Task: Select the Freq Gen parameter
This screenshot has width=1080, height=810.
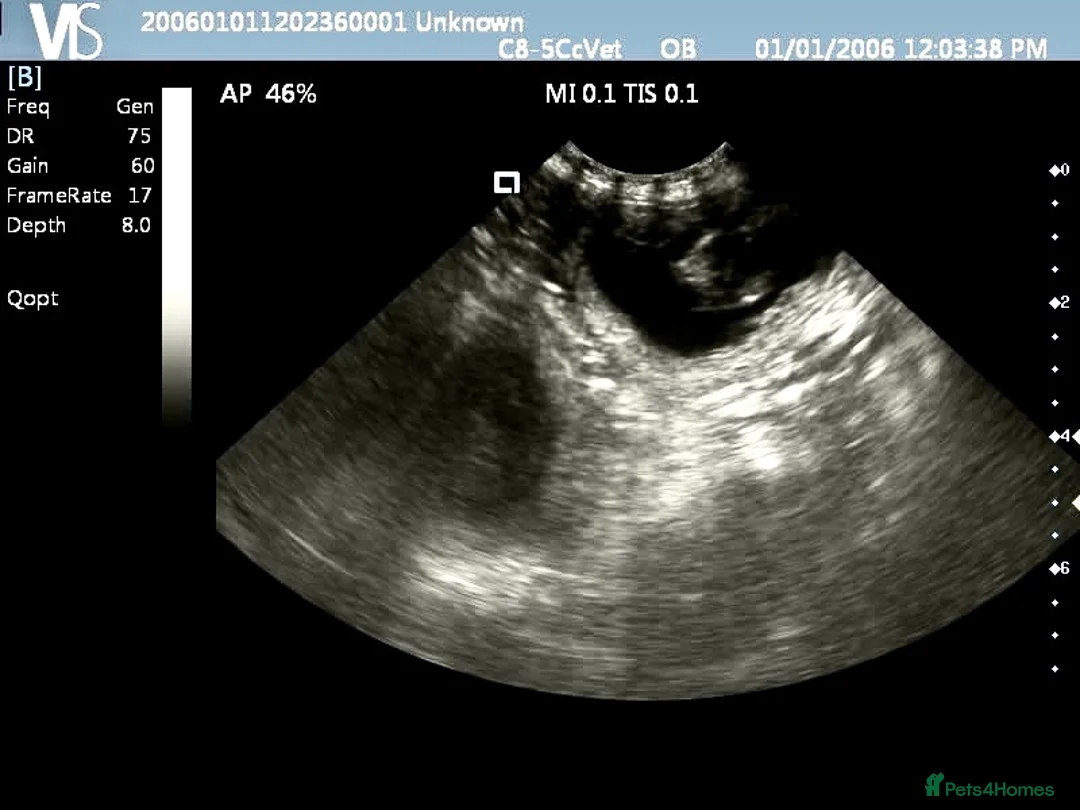Action: (80, 107)
